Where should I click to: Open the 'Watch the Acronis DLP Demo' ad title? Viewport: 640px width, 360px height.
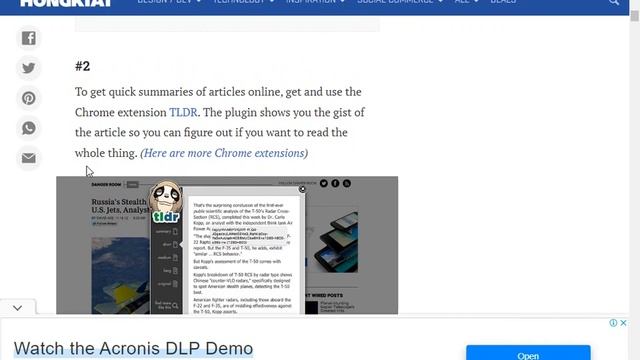pos(133,349)
